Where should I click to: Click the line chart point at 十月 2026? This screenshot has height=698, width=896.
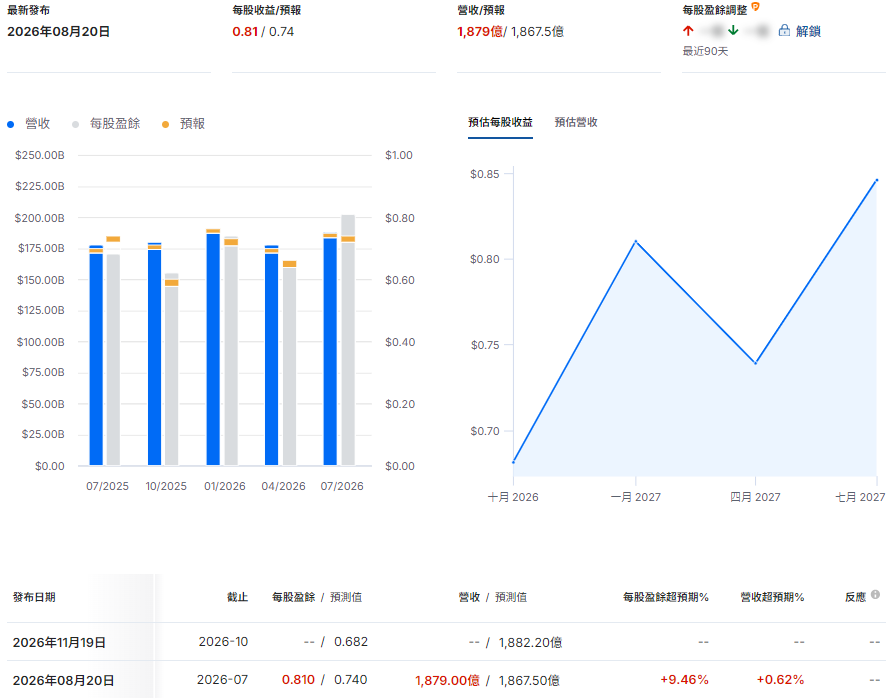pos(514,462)
